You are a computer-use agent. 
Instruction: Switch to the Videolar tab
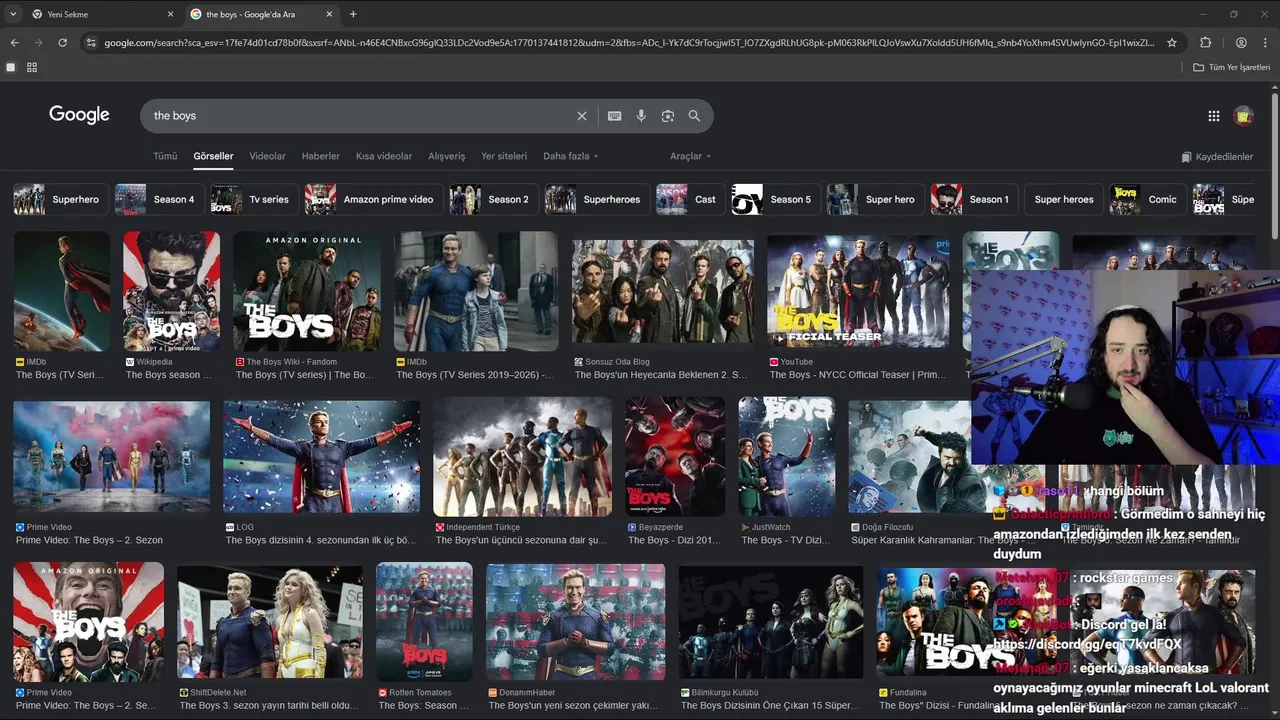267,156
